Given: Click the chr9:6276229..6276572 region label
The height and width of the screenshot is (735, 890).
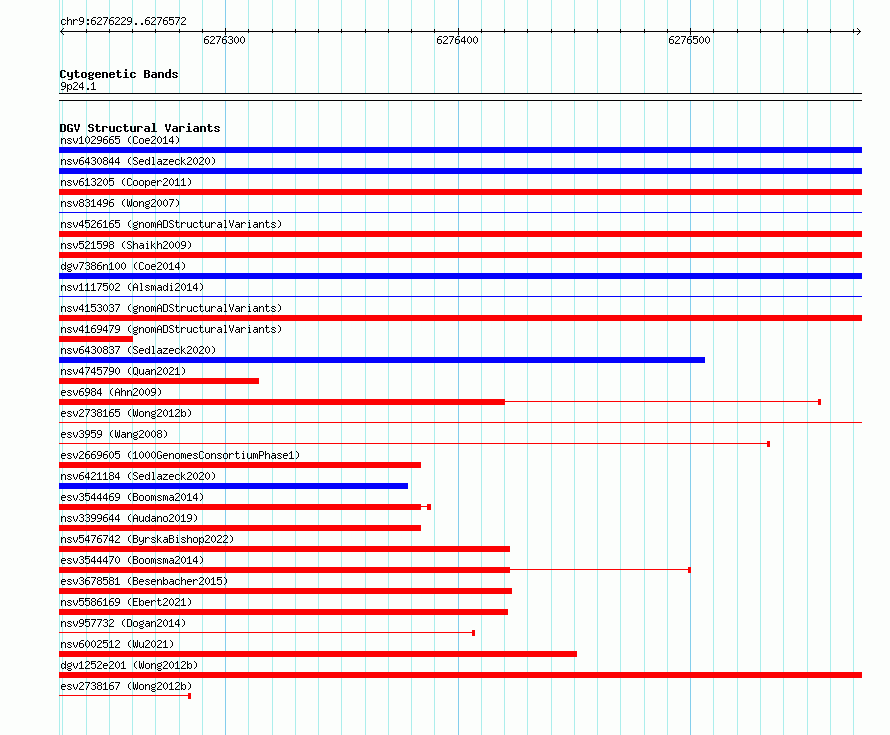Looking at the screenshot, I should (x=123, y=21).
